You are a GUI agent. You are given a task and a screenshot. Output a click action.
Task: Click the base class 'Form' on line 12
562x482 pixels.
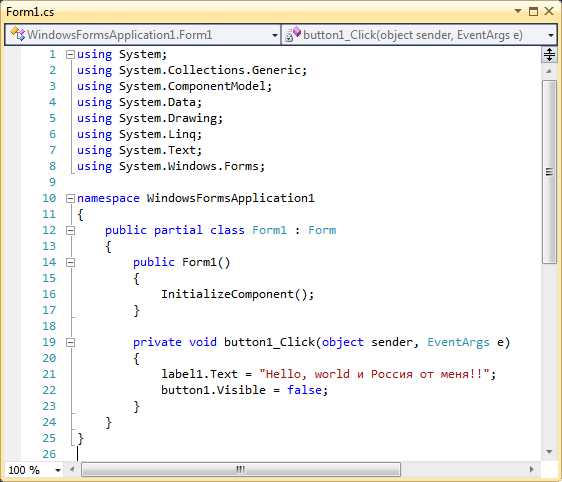point(322,230)
